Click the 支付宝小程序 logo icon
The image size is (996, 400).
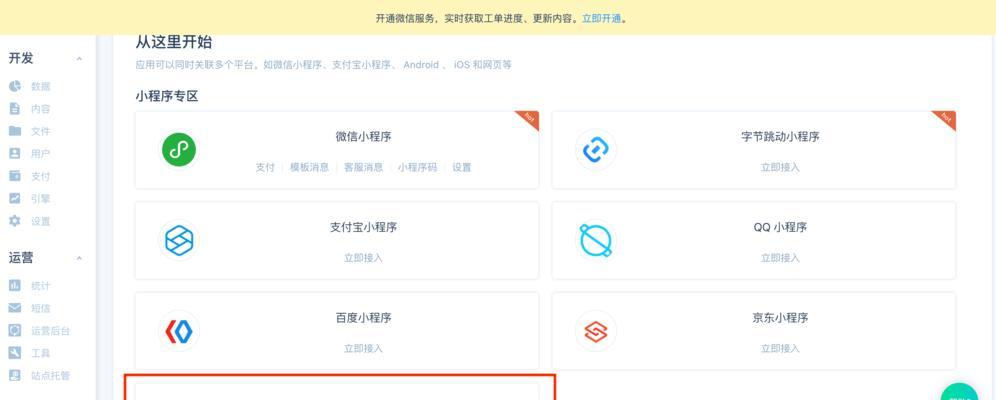pos(179,241)
